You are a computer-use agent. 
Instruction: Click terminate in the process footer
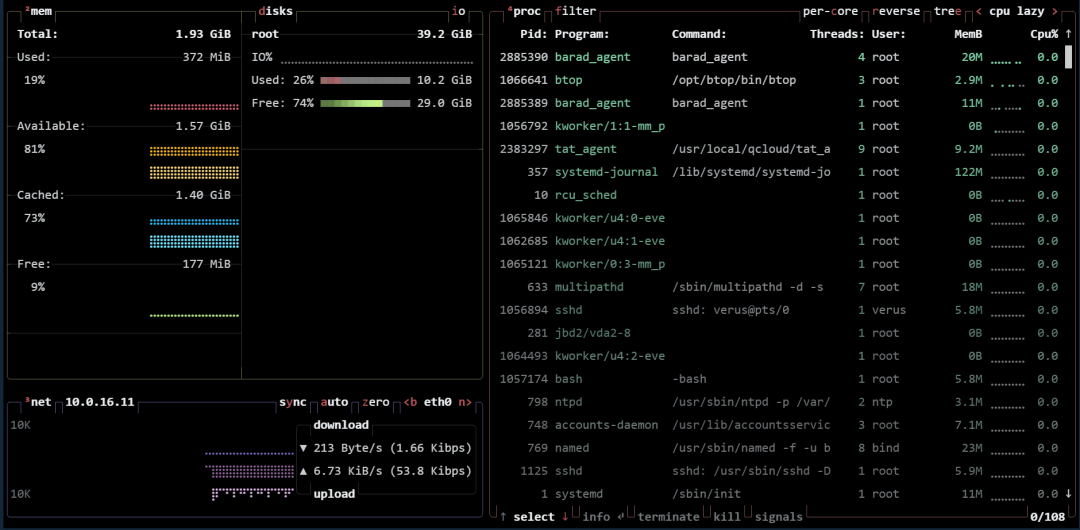668,517
